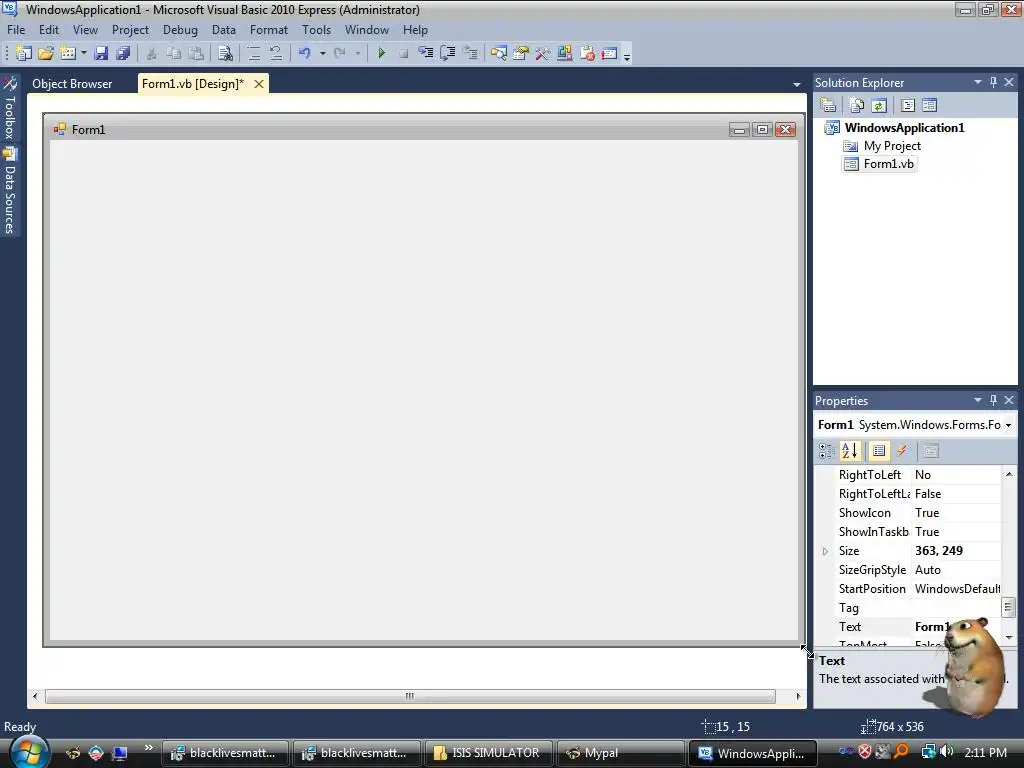The width and height of the screenshot is (1024, 768).
Task: Toggle the Solution Explorer auto-hide pin
Action: (993, 82)
